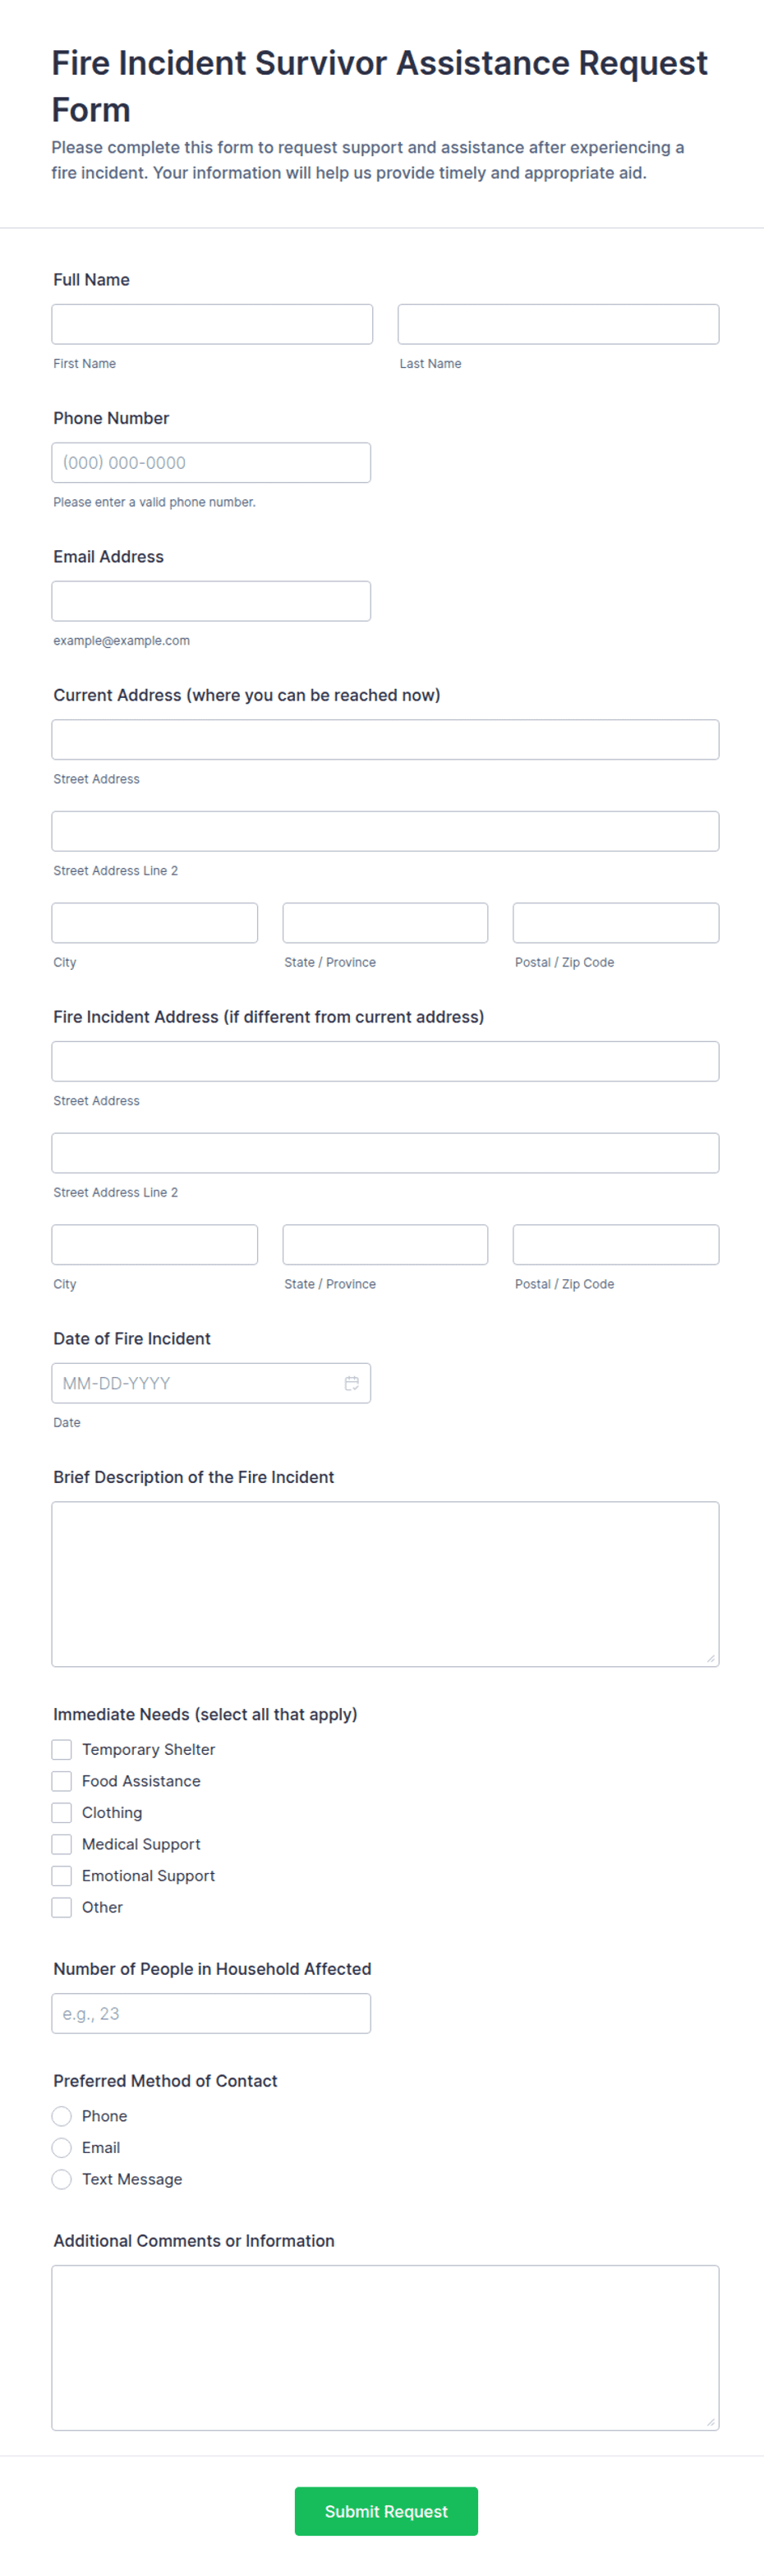The height and width of the screenshot is (2576, 764).
Task: Click the Submit Request button
Action: coord(386,2511)
